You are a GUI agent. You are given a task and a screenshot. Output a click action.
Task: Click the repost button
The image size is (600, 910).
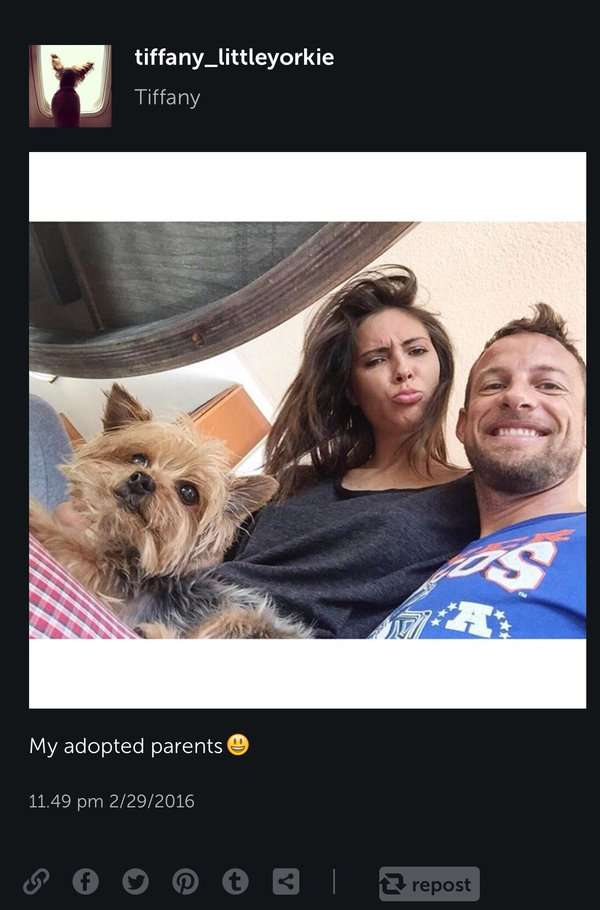pyautogui.click(x=429, y=884)
